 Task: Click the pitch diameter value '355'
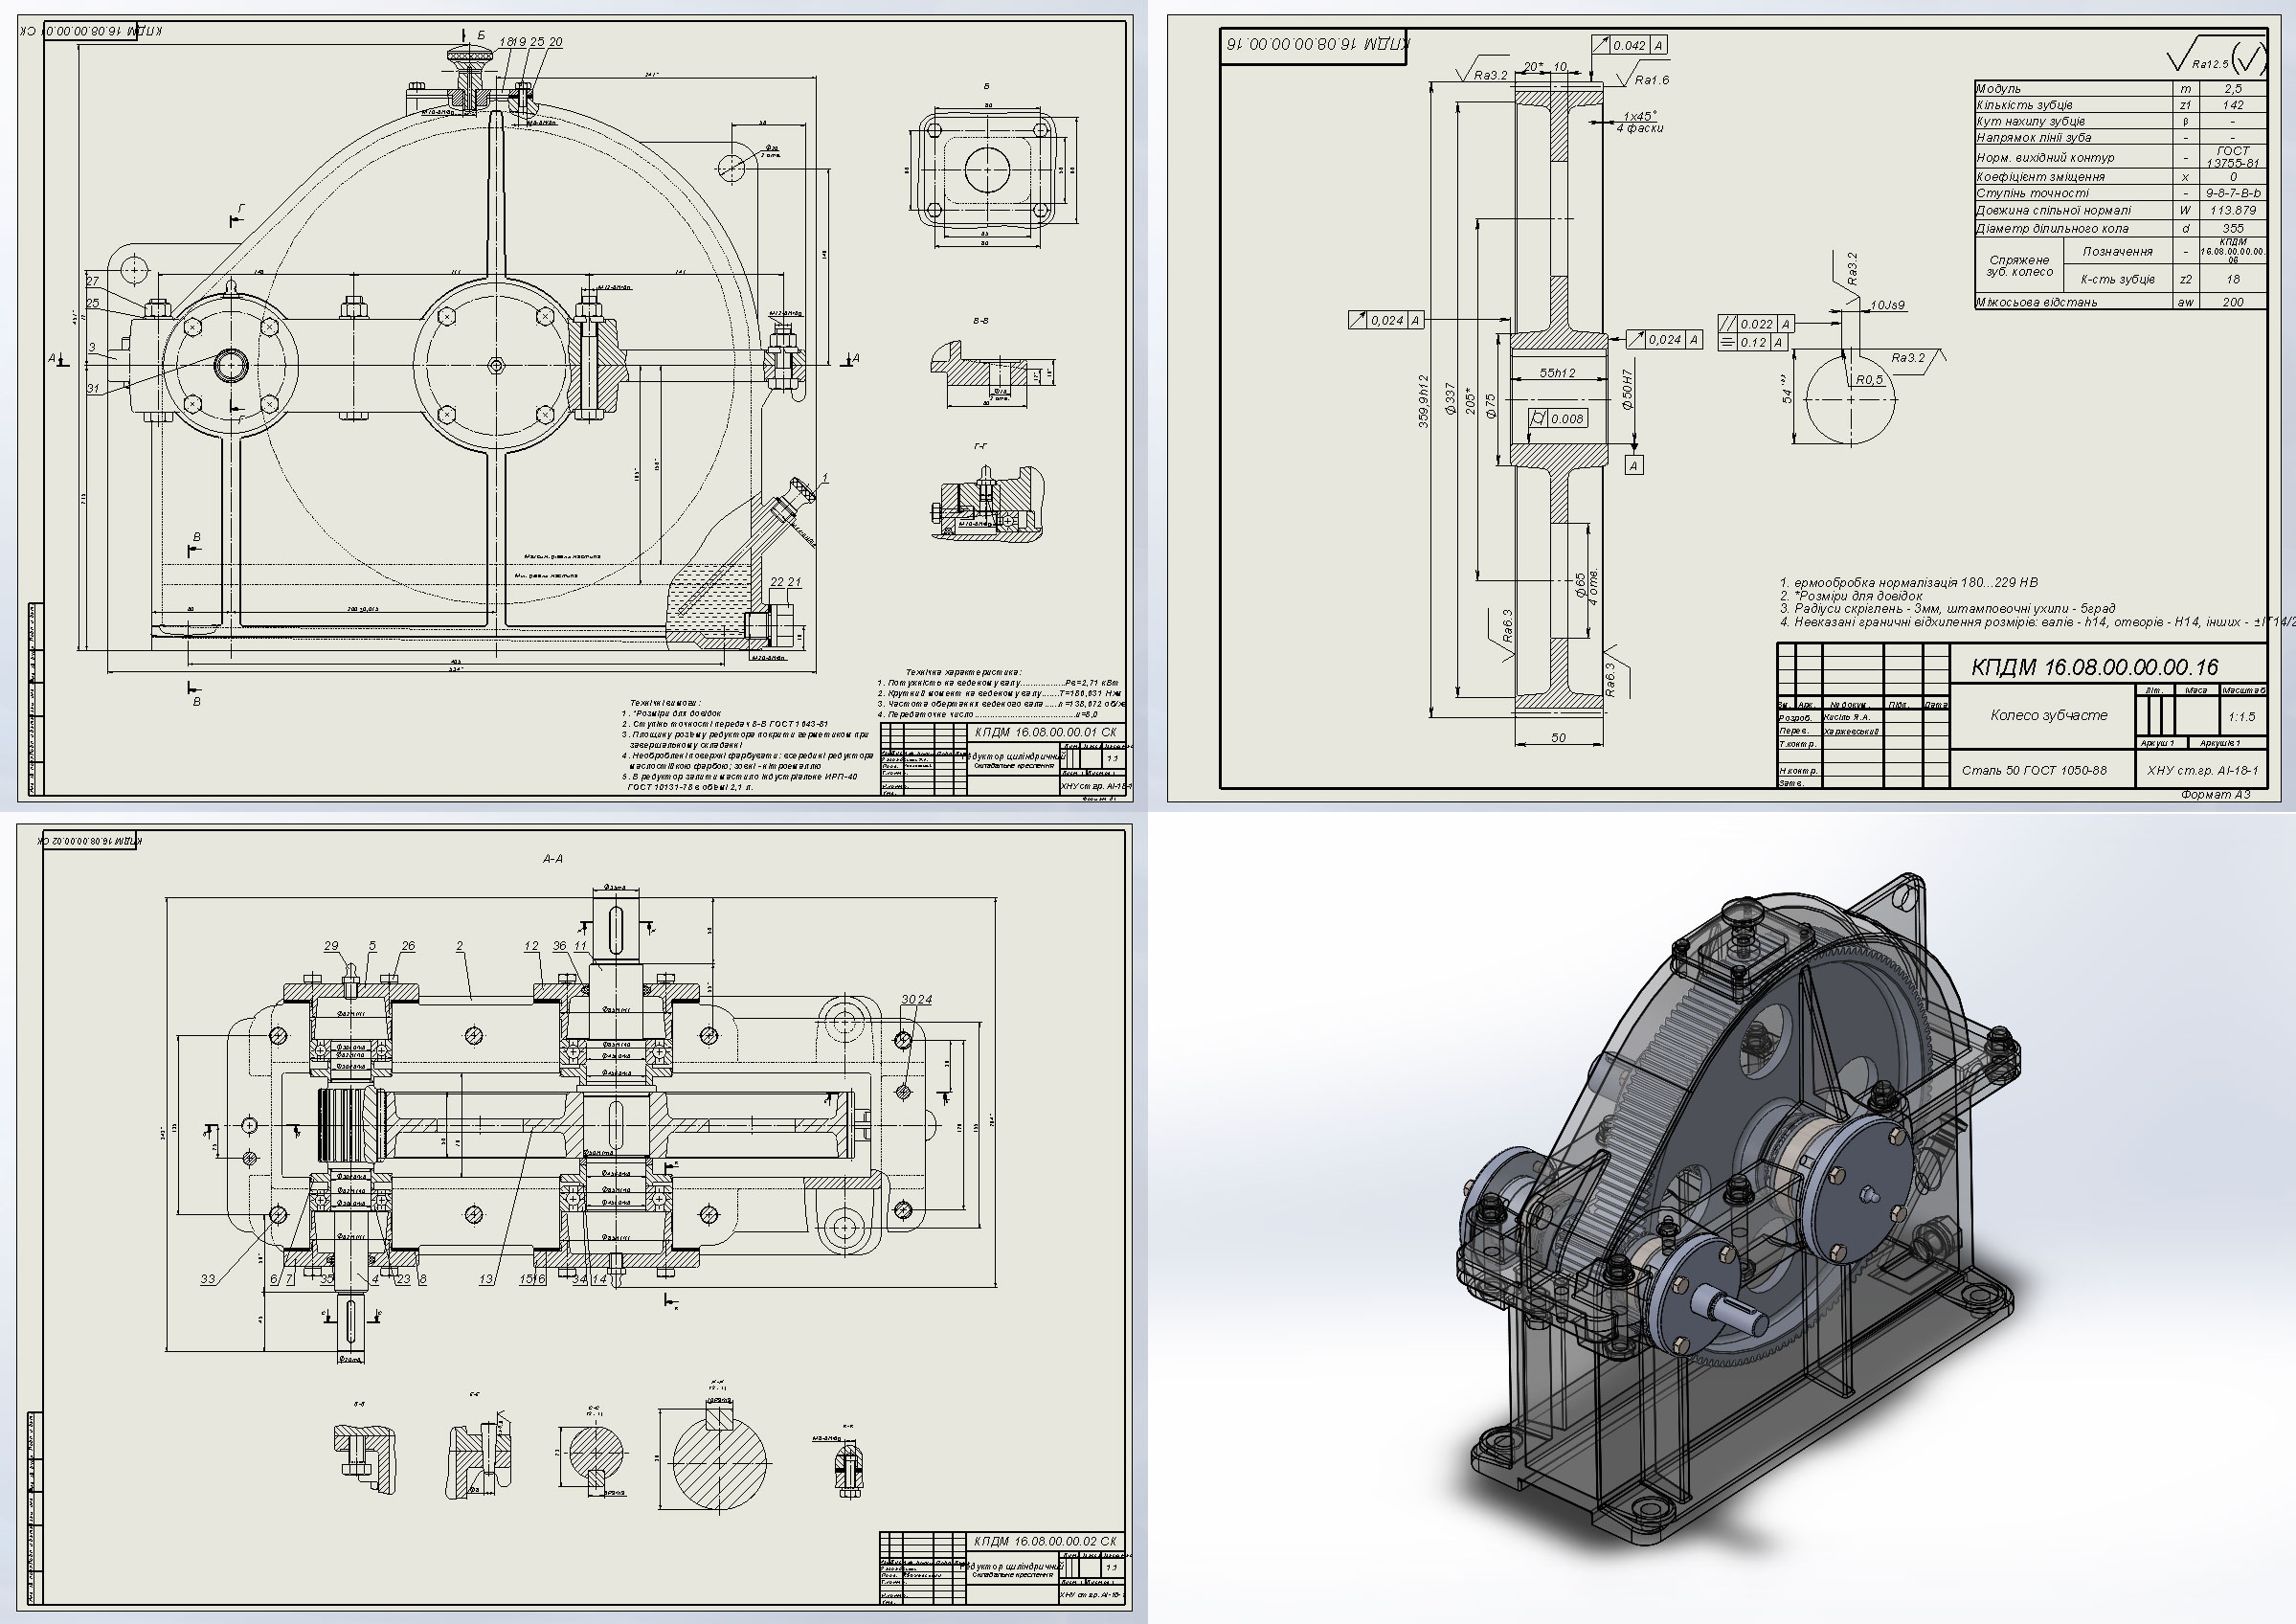click(2233, 228)
